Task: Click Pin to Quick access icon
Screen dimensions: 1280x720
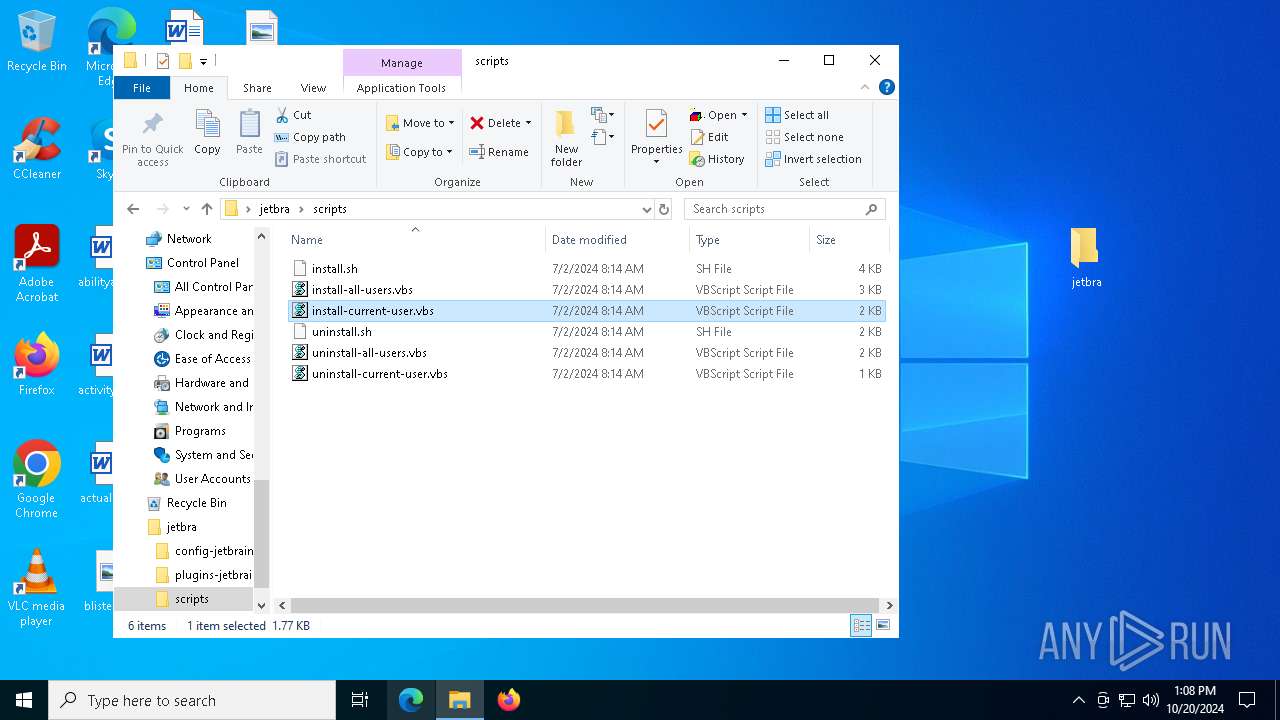Action: click(152, 138)
